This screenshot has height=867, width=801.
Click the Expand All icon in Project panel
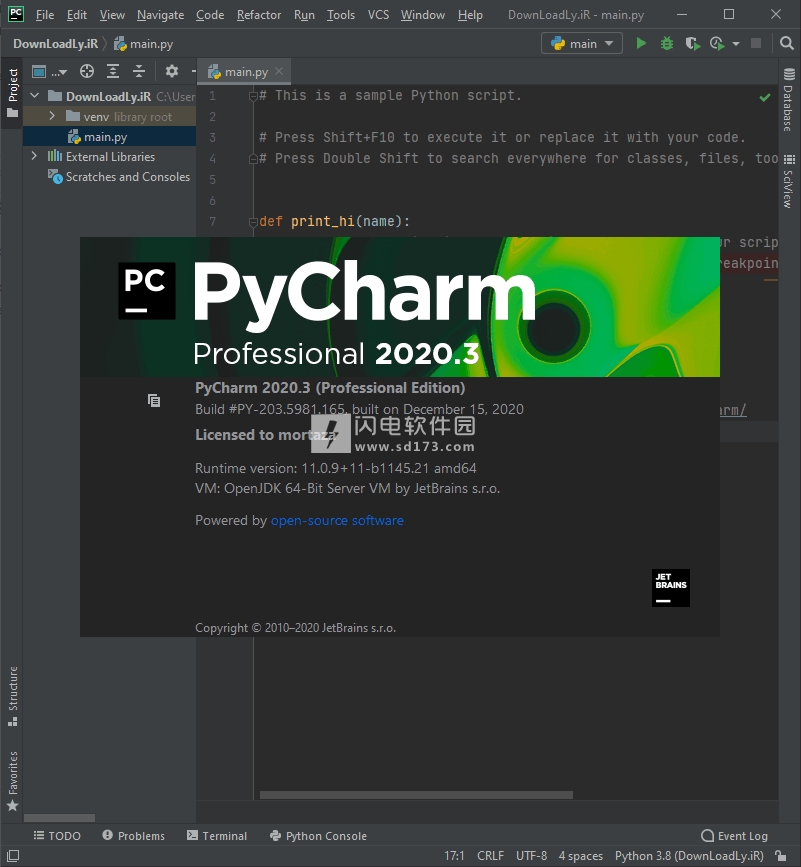pyautogui.click(x=112, y=71)
